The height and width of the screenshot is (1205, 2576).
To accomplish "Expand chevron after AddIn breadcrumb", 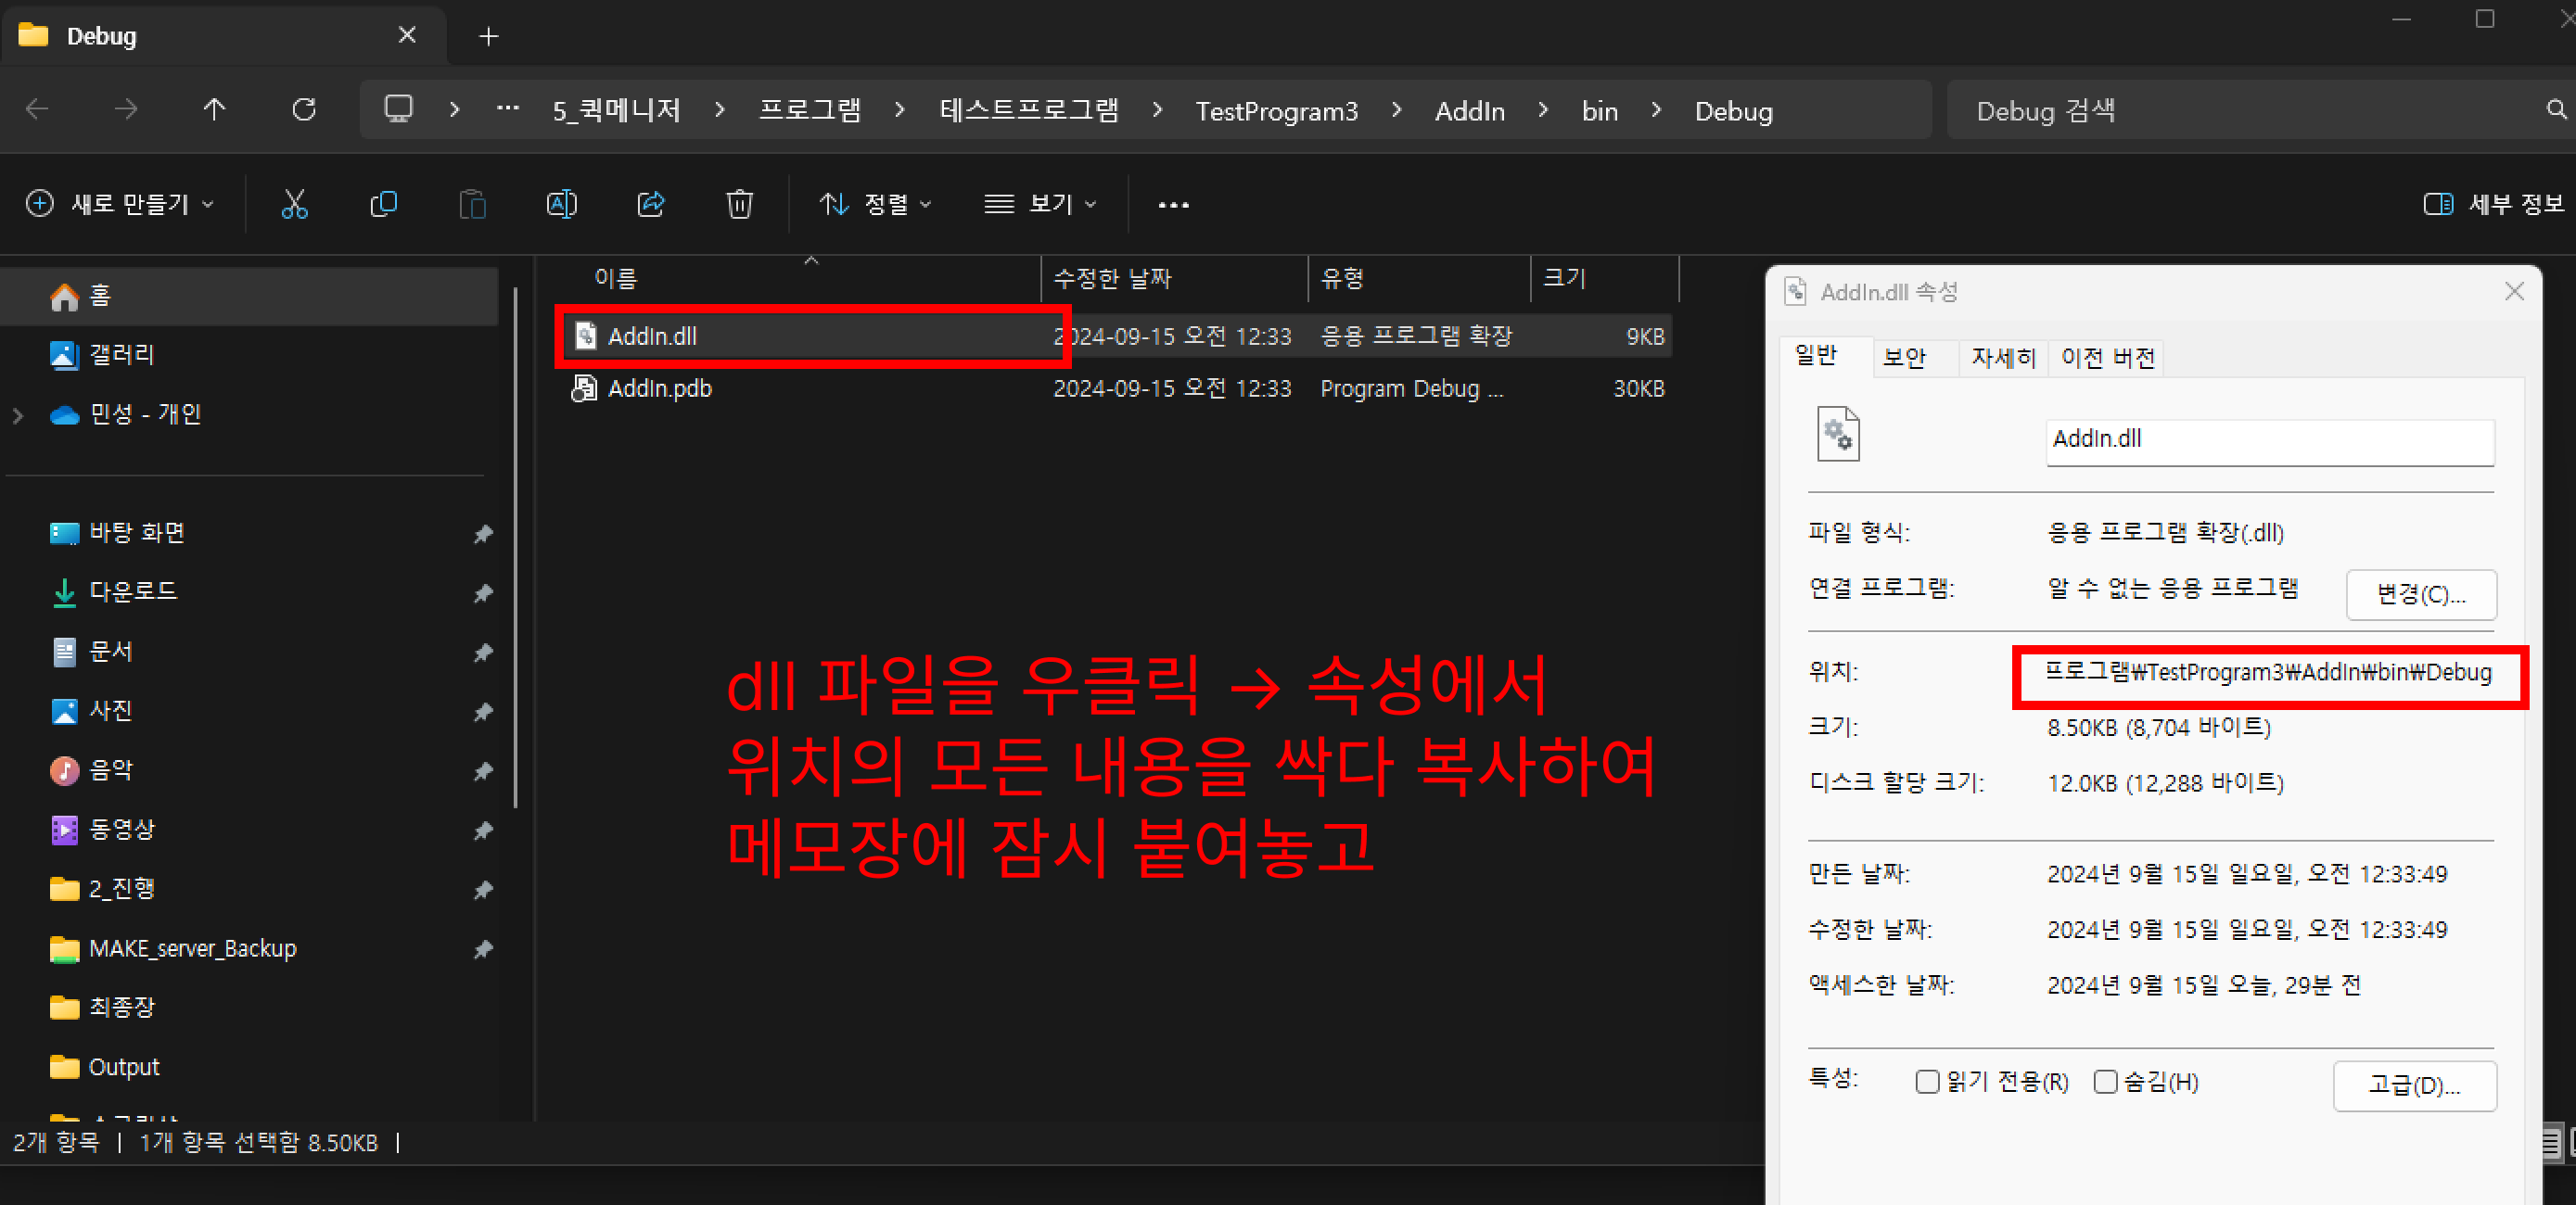I will [1543, 110].
